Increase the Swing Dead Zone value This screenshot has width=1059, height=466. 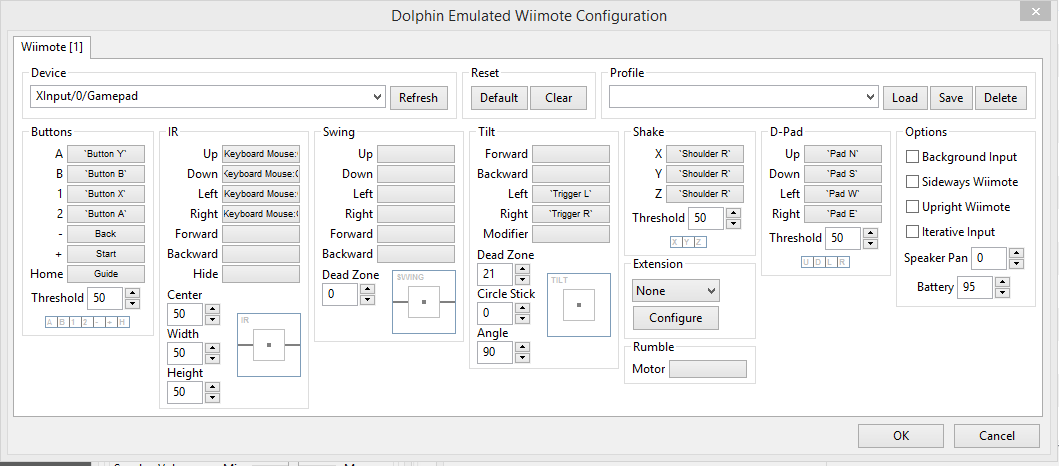click(367, 289)
